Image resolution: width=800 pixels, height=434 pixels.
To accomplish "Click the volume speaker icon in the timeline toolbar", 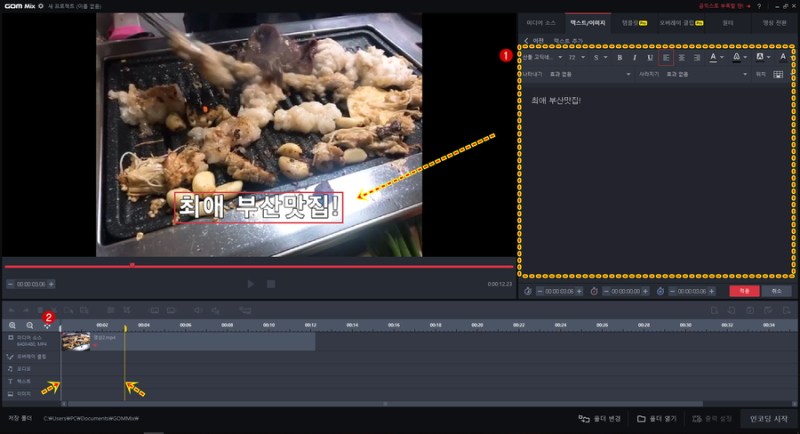I will (x=198, y=310).
